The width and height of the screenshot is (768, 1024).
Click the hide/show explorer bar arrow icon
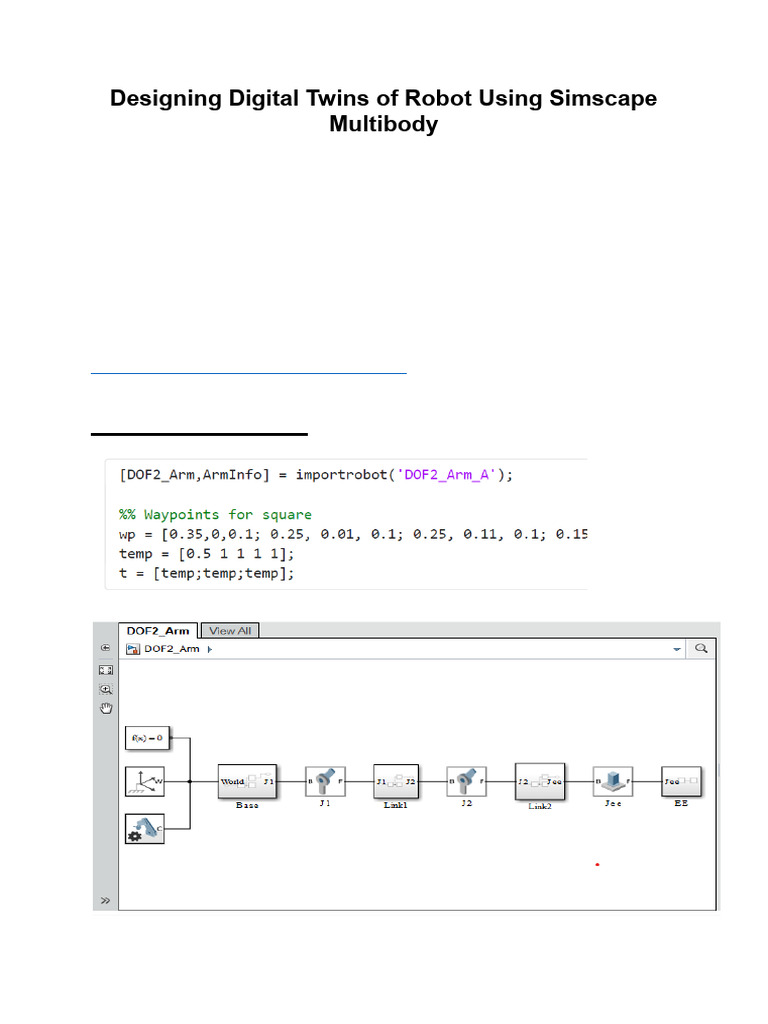pos(106,648)
